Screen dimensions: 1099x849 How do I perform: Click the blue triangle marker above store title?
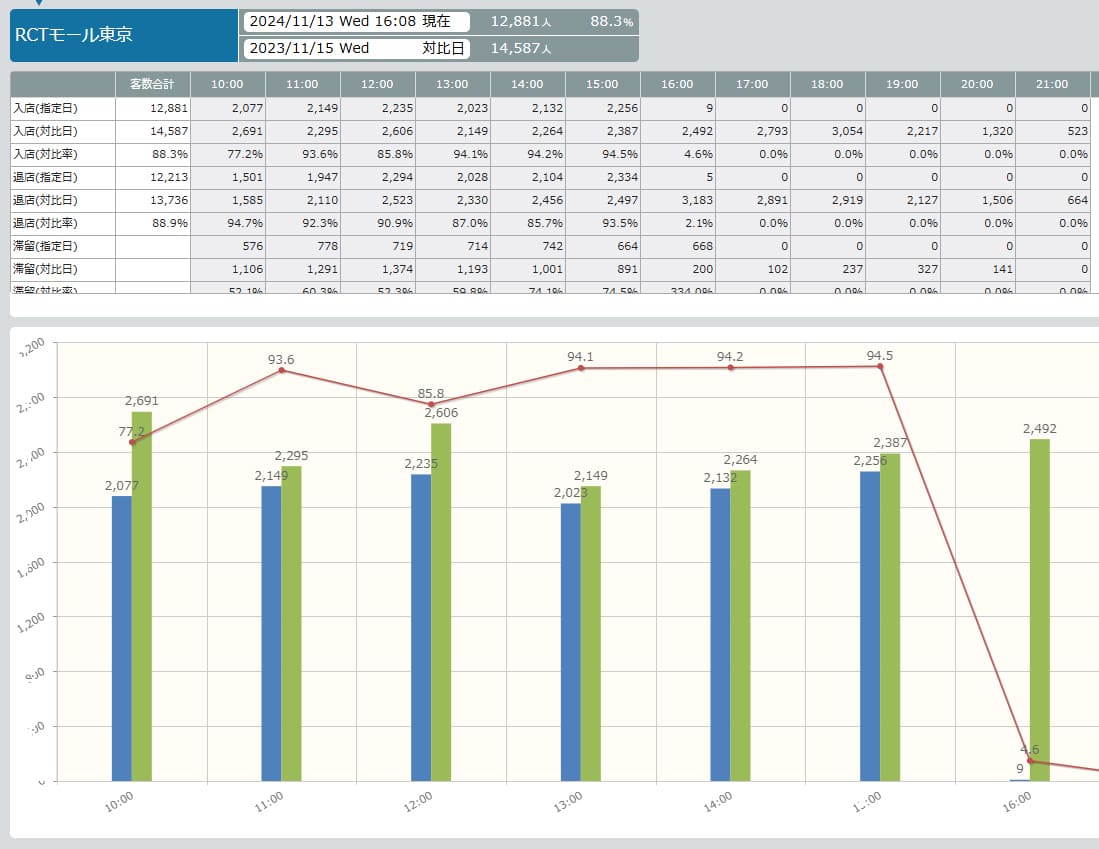point(40,3)
